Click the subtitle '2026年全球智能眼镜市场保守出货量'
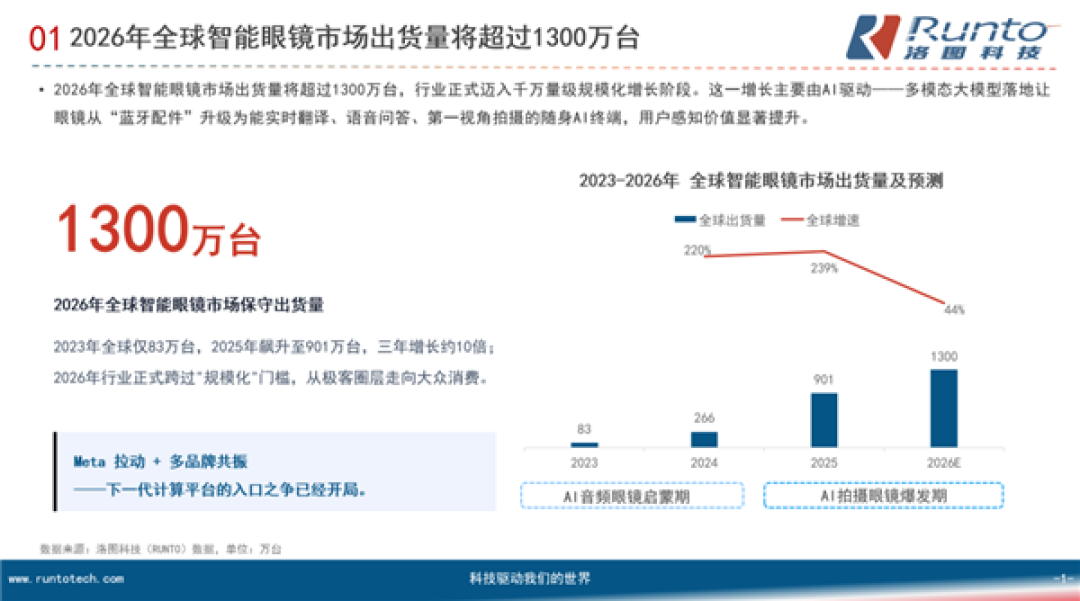 coord(189,304)
